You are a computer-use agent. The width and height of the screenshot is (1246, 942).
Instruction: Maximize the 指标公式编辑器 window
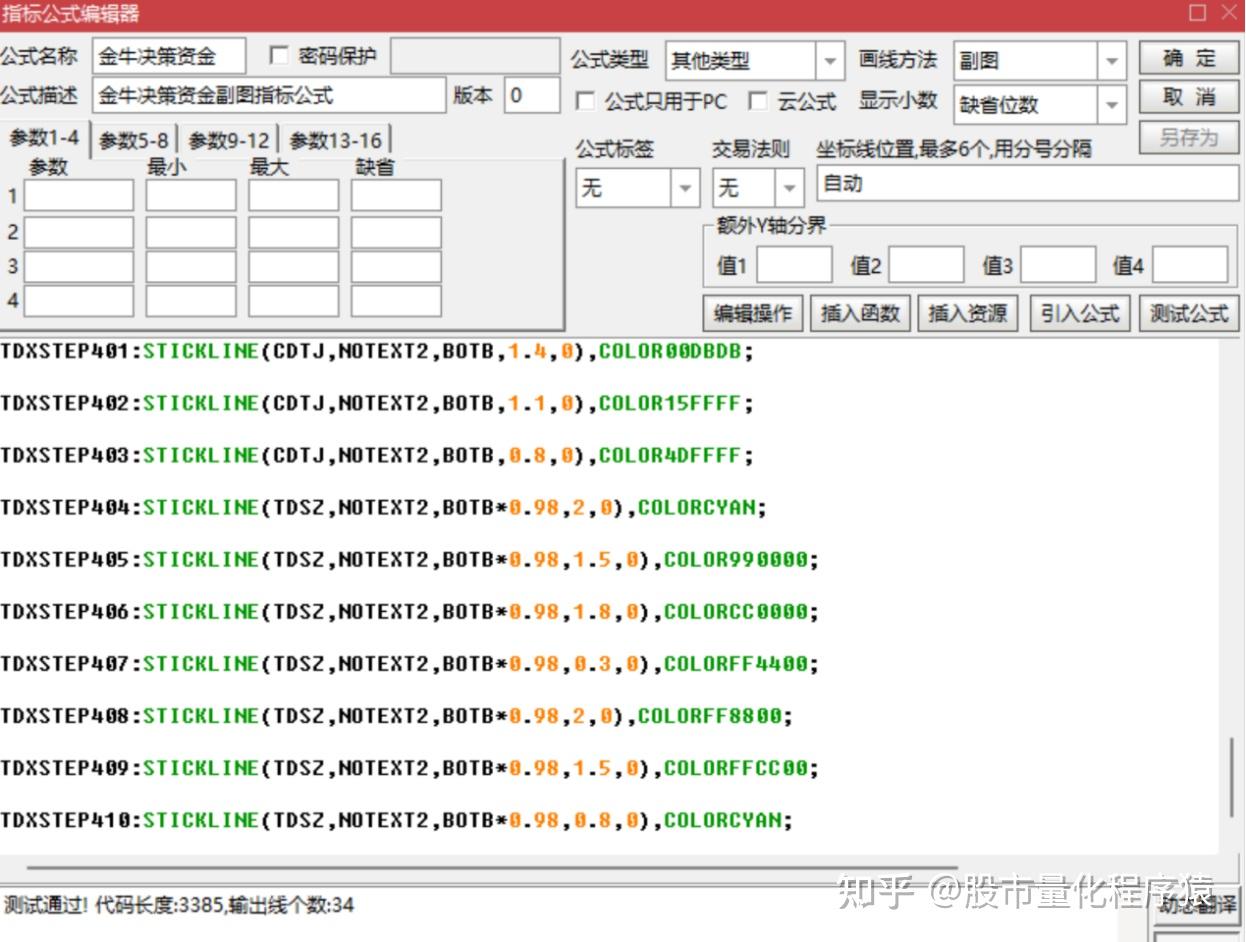tap(1197, 13)
